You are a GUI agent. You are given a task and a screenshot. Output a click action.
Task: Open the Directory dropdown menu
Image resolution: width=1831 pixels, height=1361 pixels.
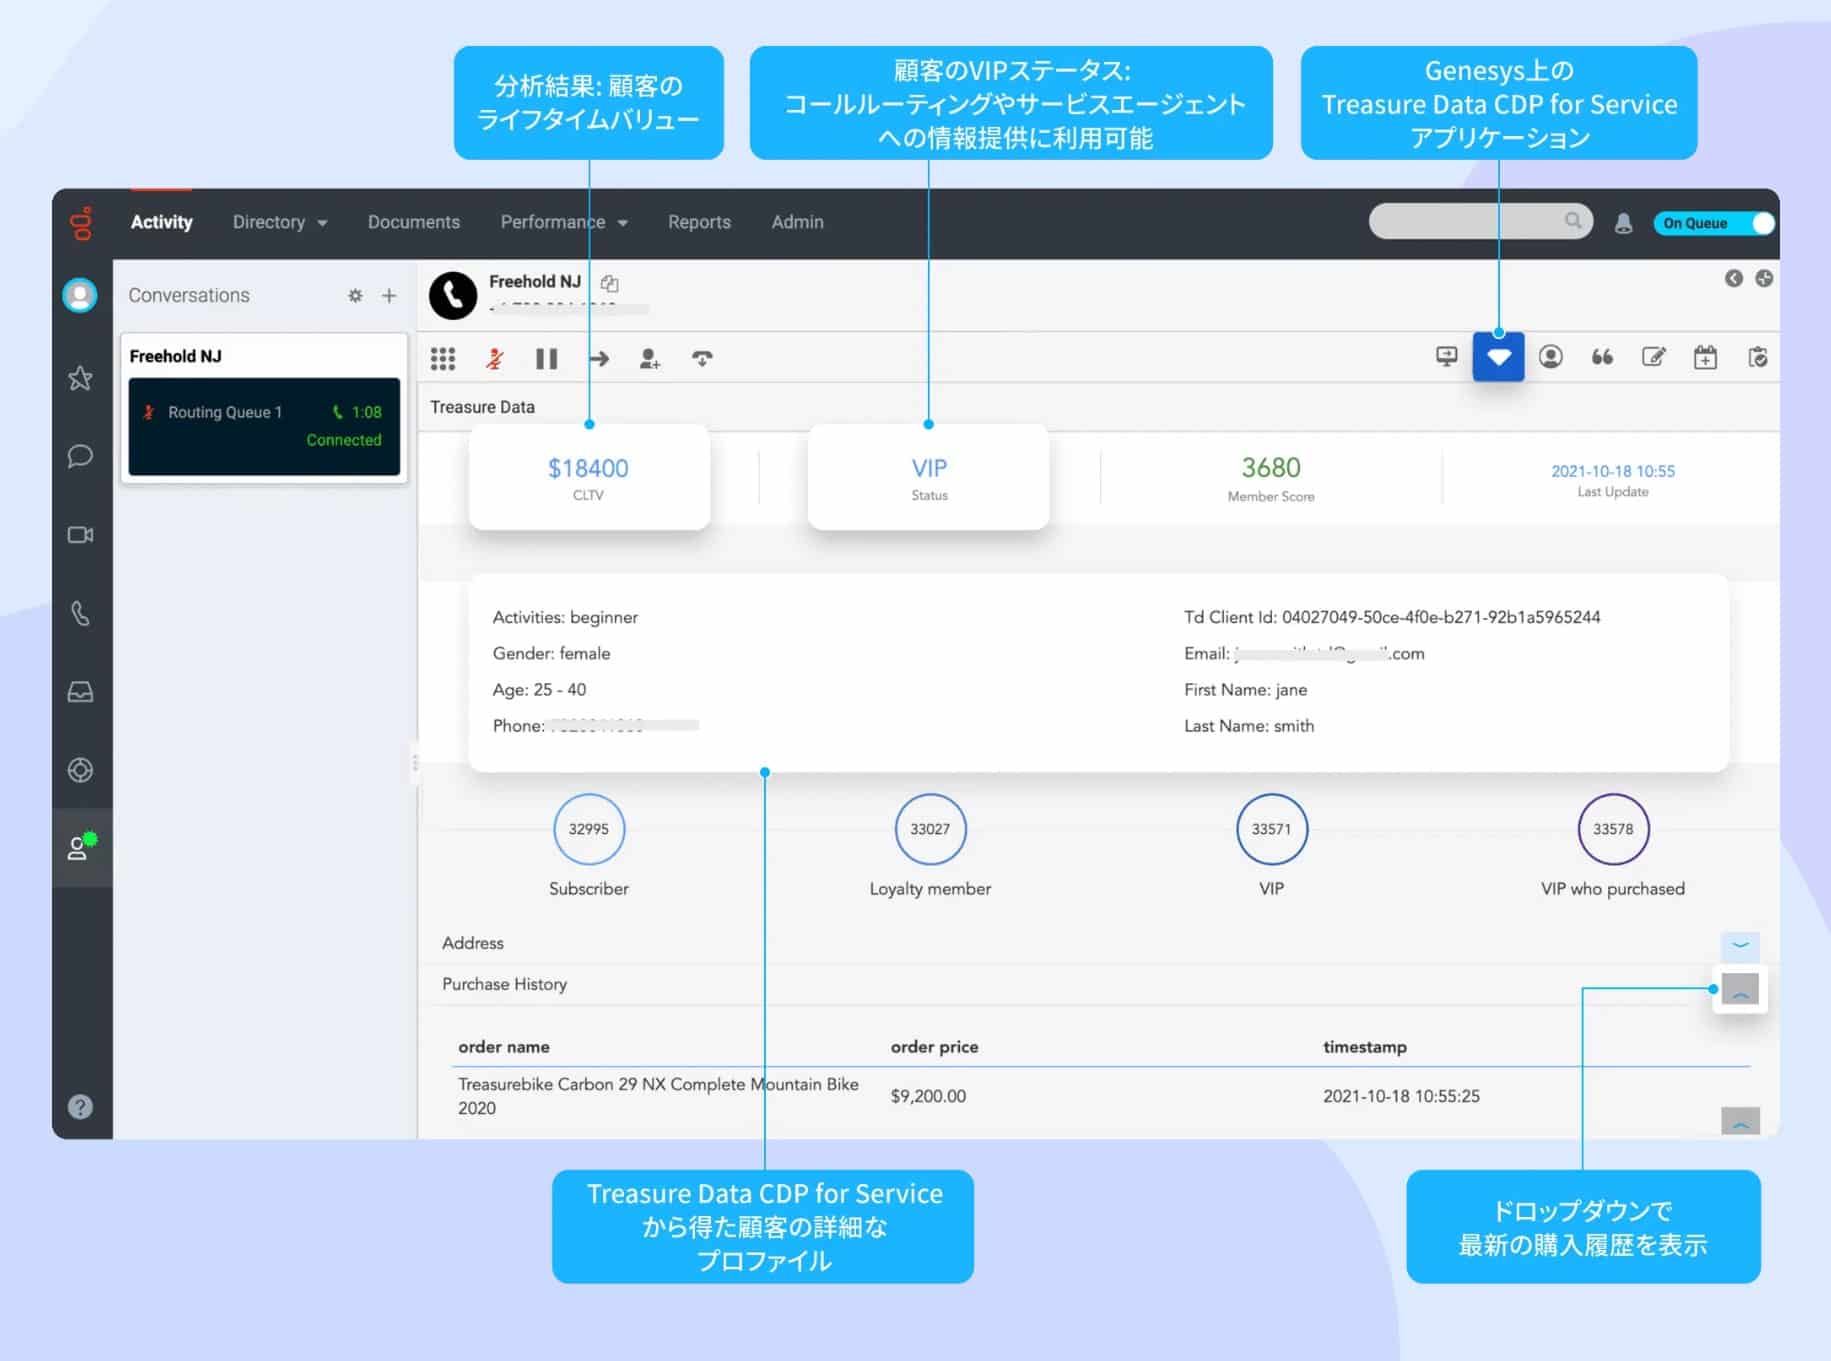coord(280,222)
